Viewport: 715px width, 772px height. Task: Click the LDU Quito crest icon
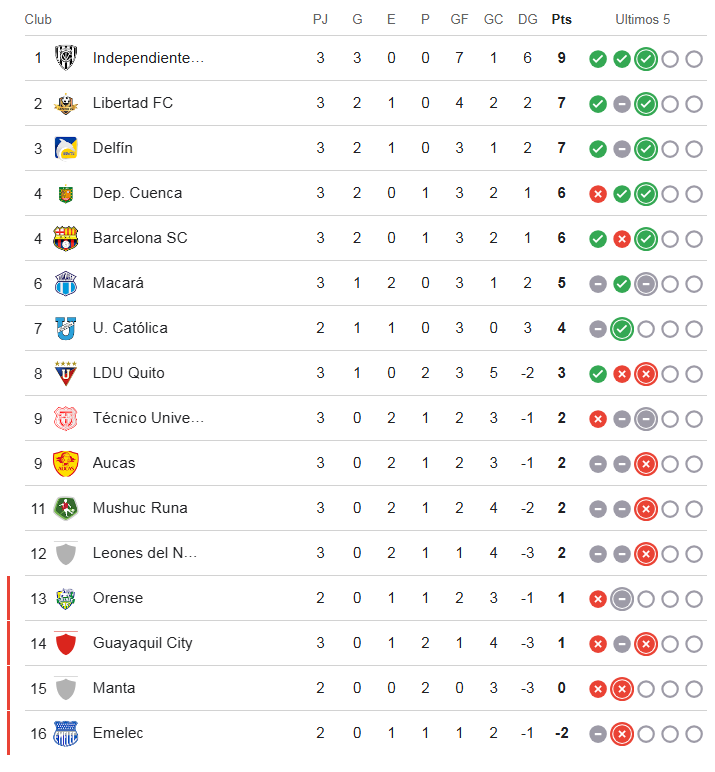point(66,373)
